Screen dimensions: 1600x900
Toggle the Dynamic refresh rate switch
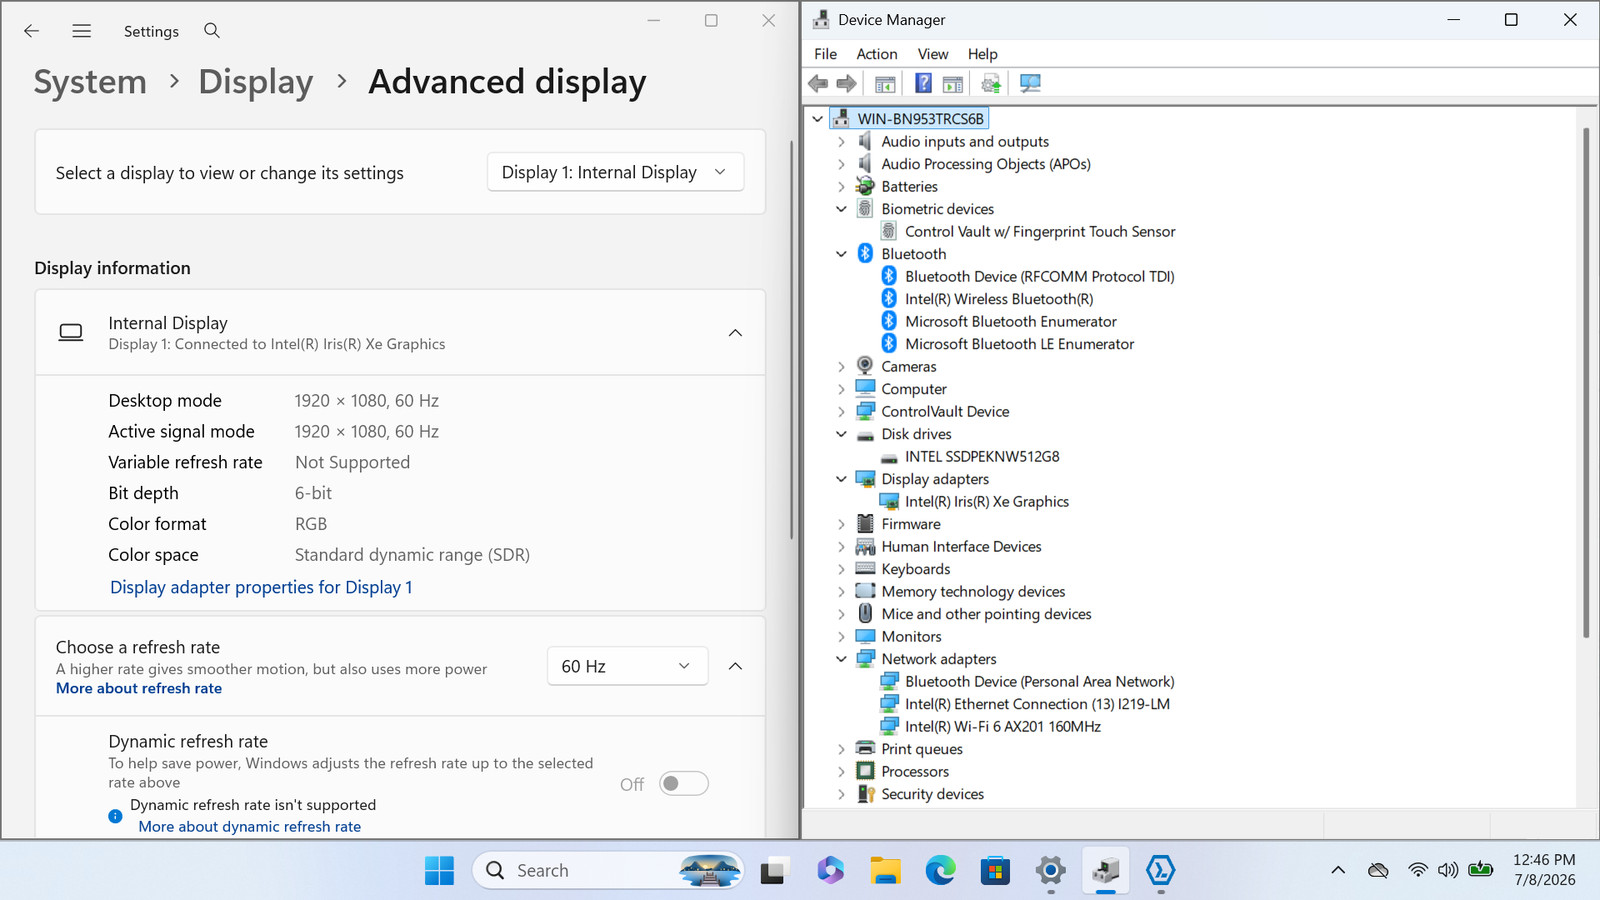(x=684, y=784)
